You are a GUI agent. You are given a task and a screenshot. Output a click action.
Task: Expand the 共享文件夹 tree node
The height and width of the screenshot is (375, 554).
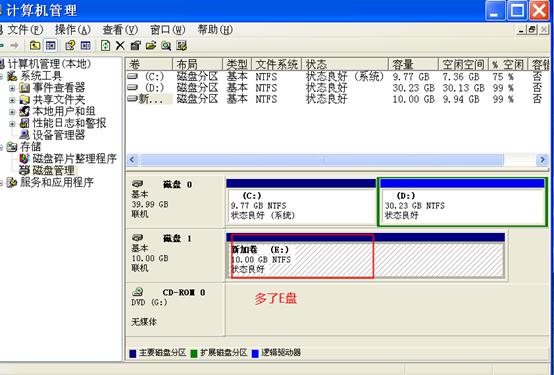click(12, 100)
